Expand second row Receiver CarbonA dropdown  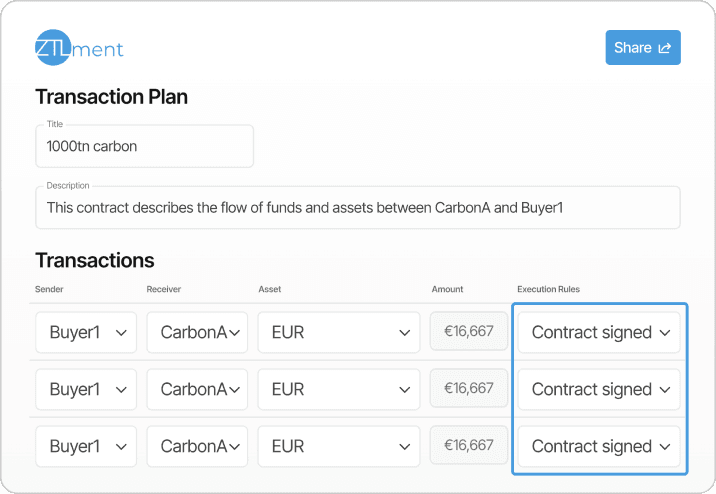pyautogui.click(x=197, y=390)
